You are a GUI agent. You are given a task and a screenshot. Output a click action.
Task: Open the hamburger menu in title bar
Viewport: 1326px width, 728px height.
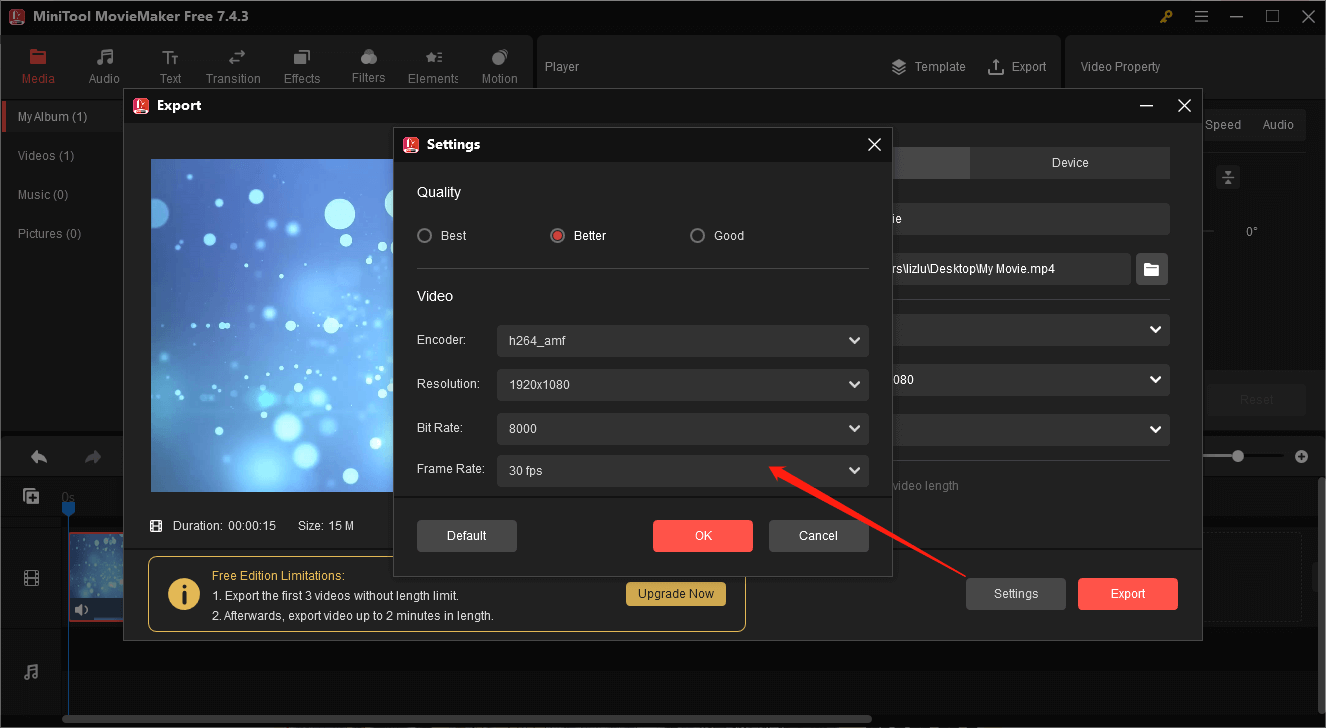[1201, 17]
